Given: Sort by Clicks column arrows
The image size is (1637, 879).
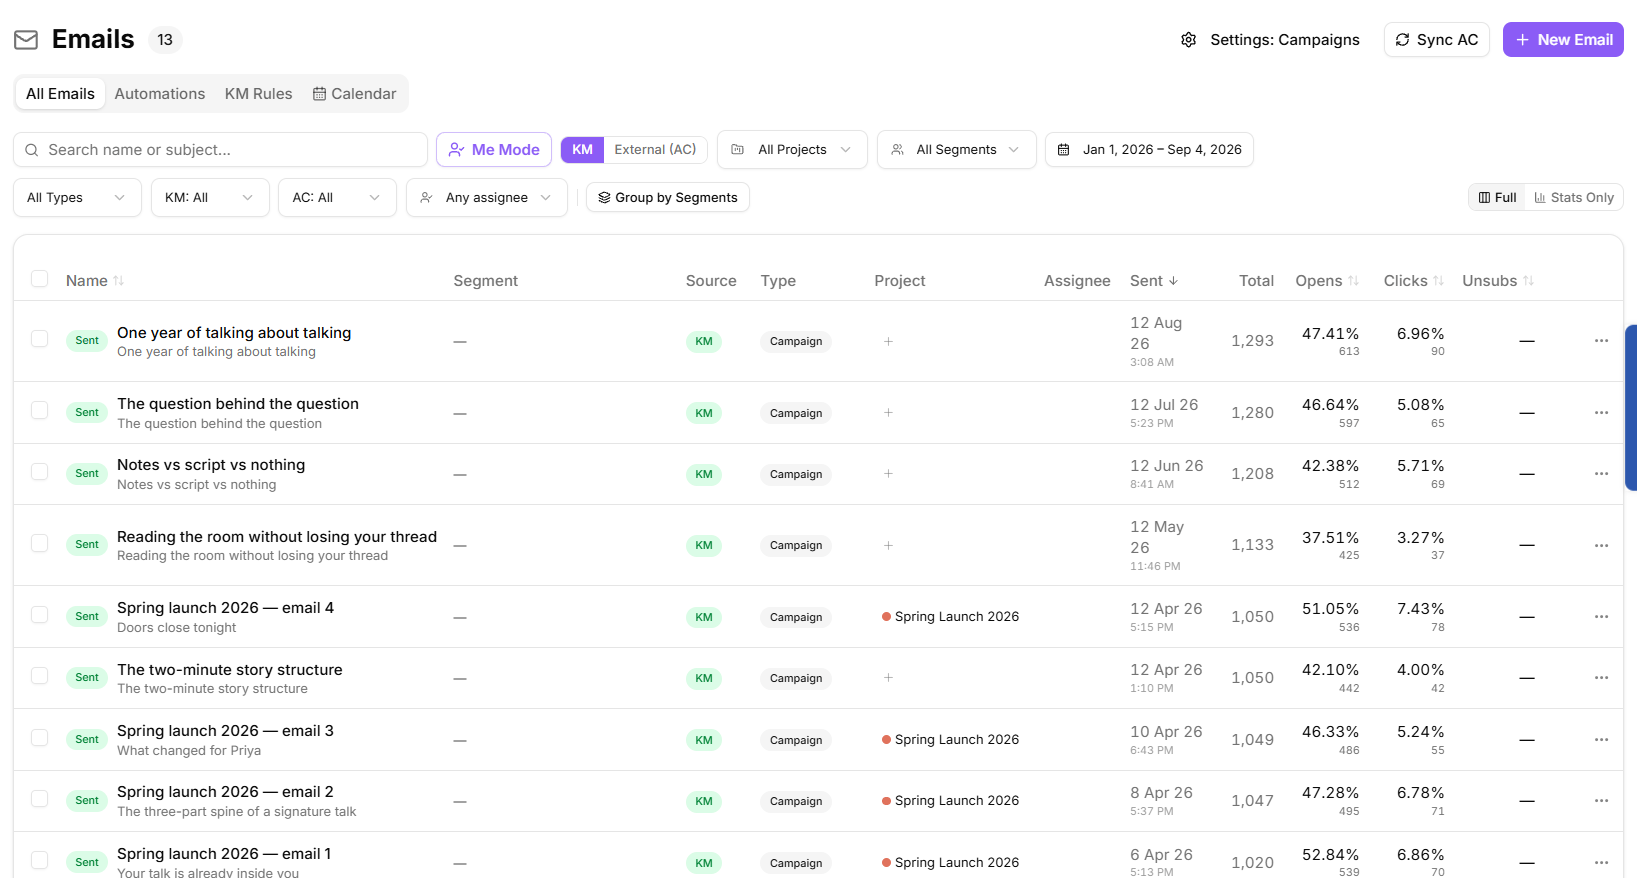Looking at the screenshot, I should pos(1438,281).
